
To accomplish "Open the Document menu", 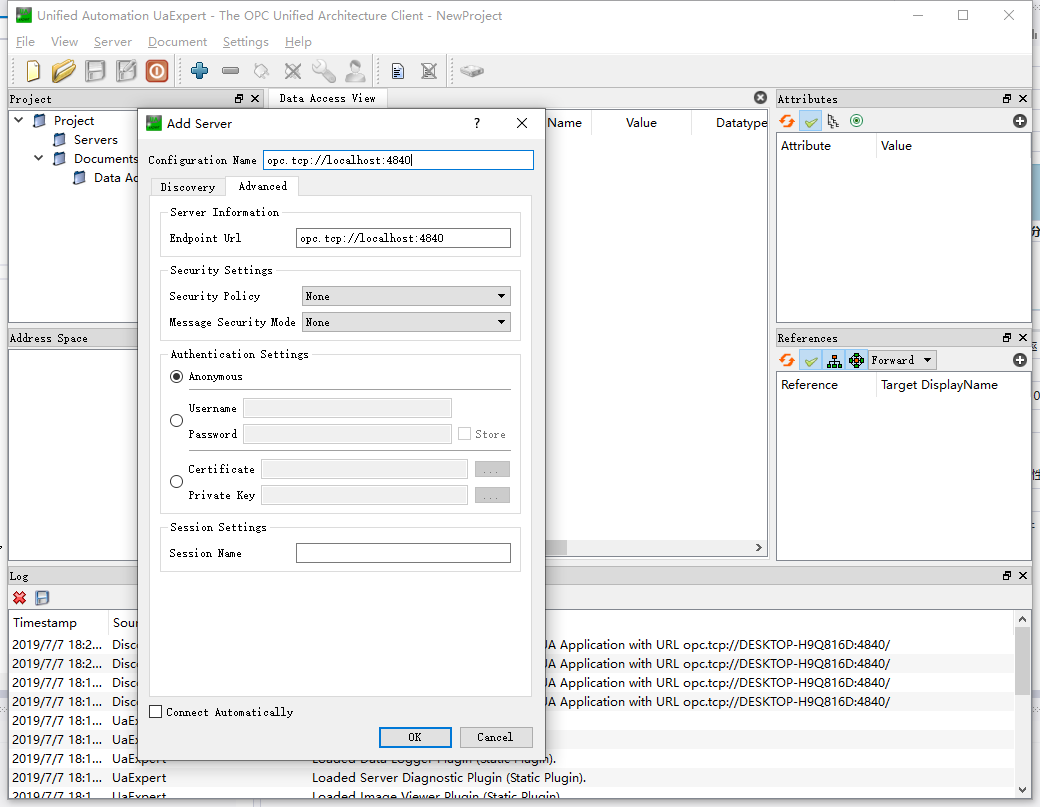I will (177, 42).
